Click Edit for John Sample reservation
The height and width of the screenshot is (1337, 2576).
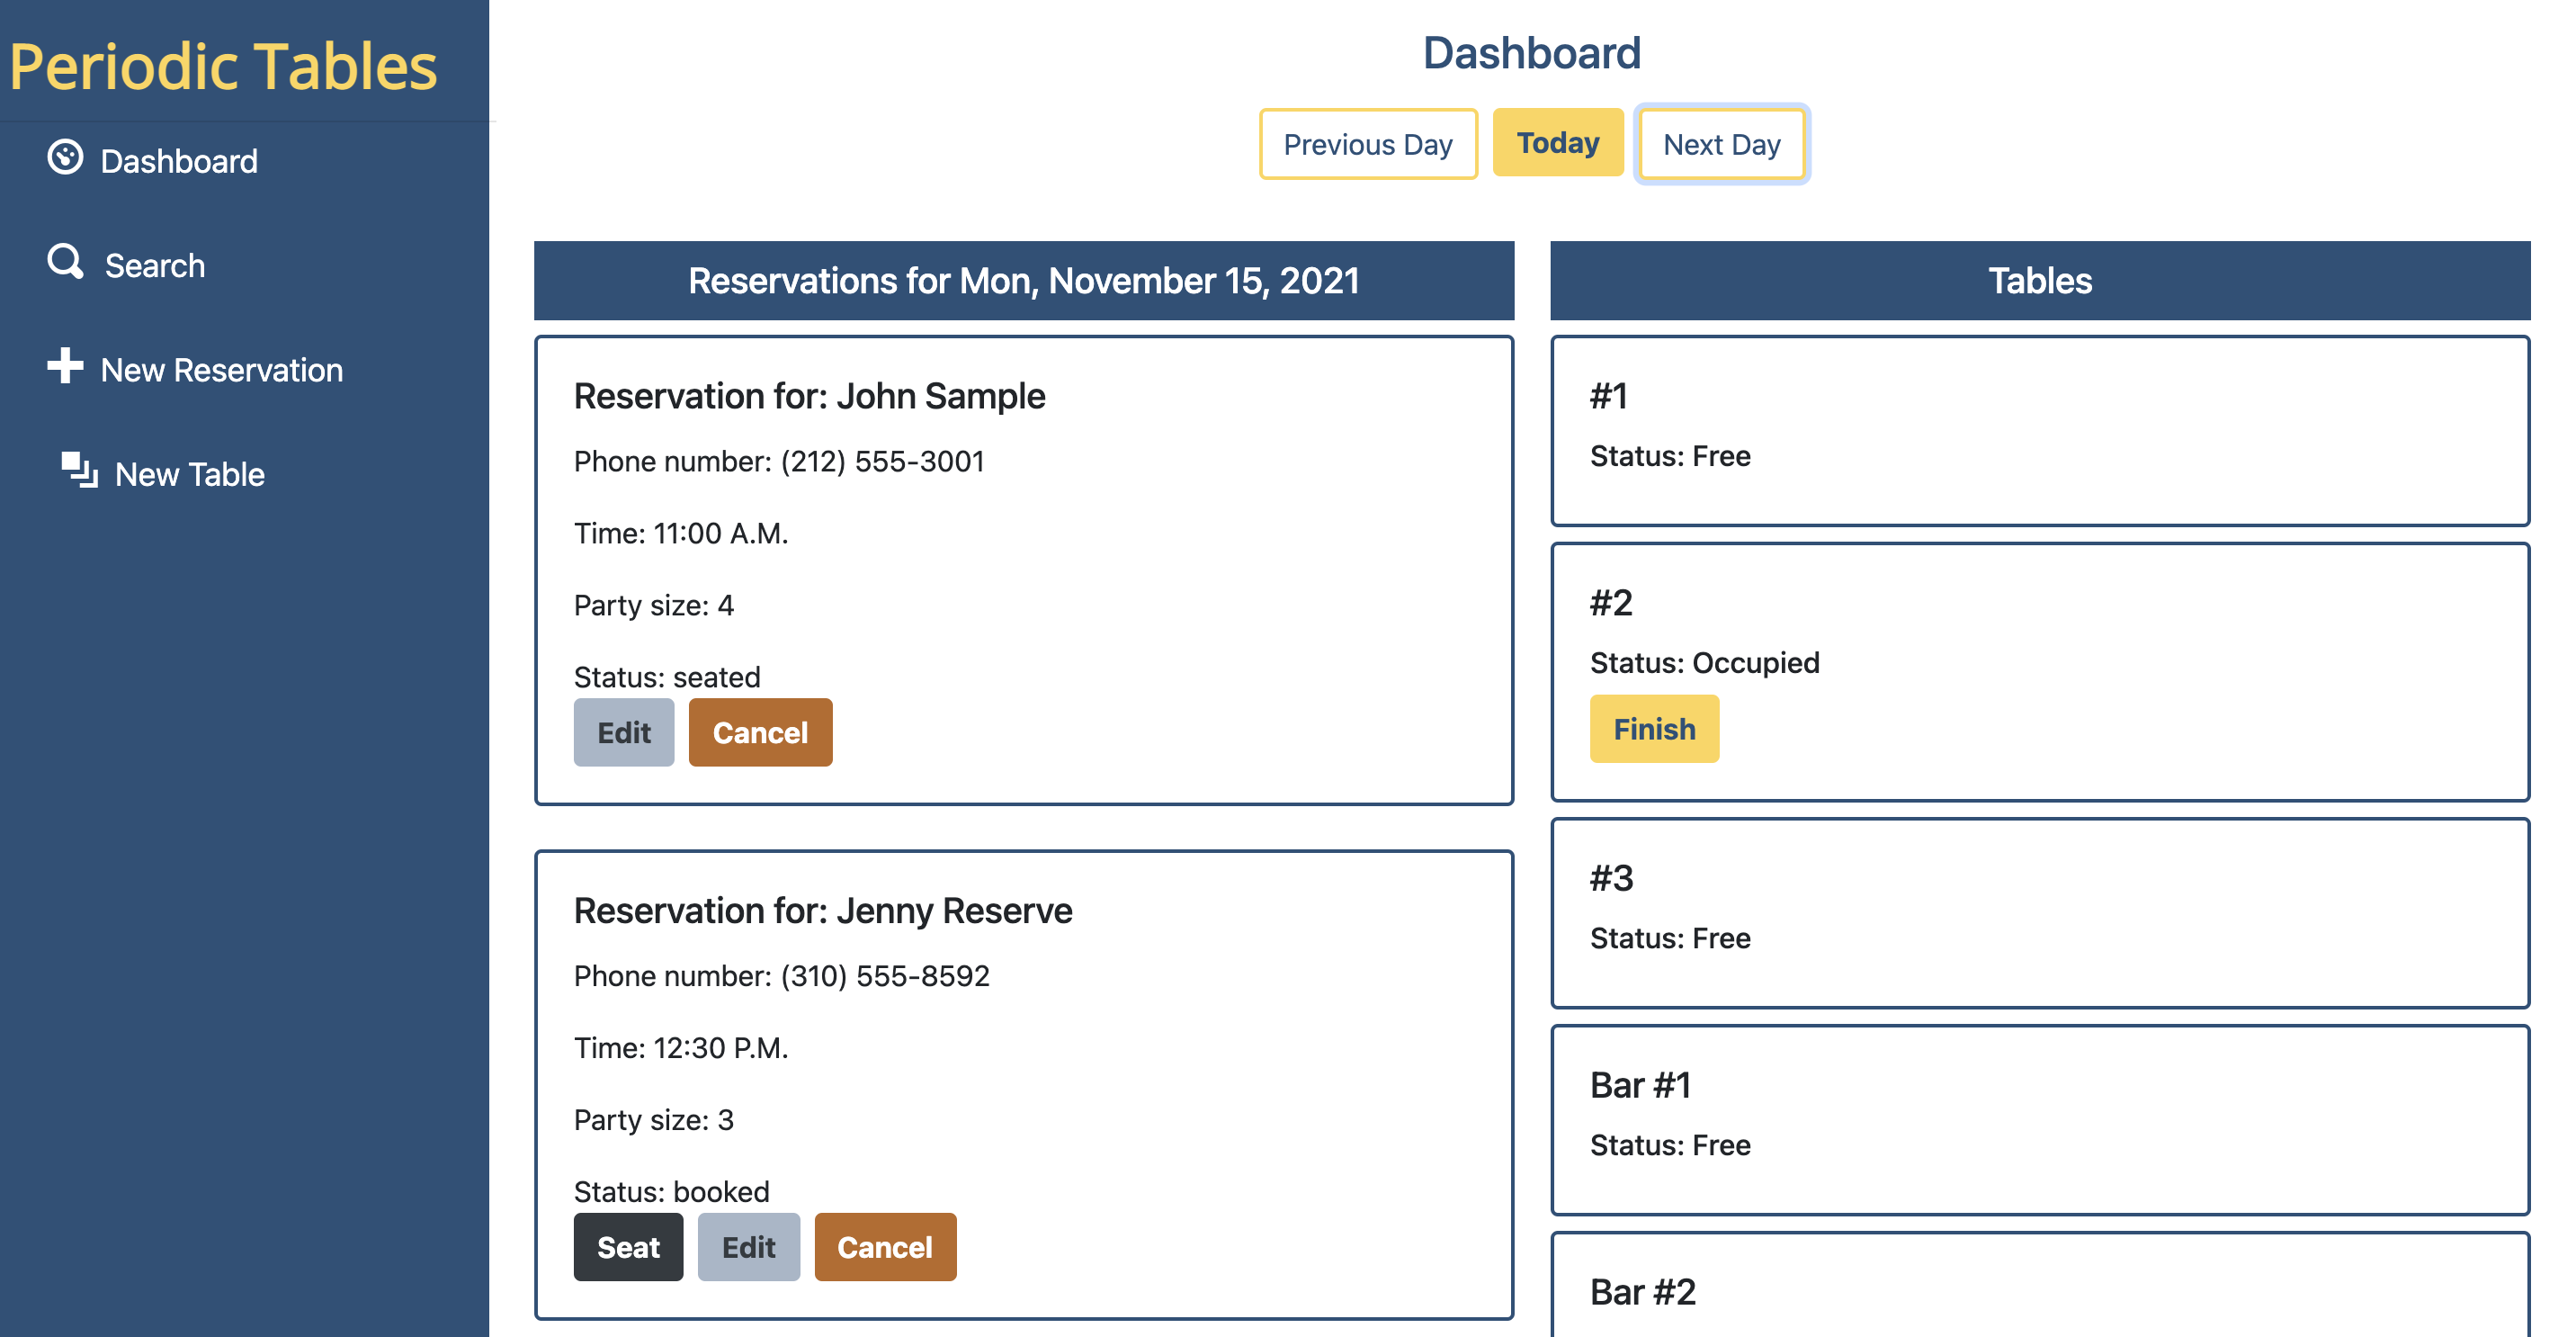point(623,731)
